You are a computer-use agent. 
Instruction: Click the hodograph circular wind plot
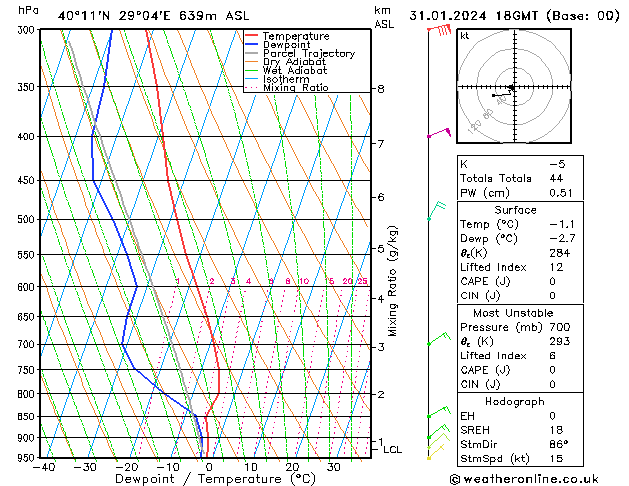point(514,86)
